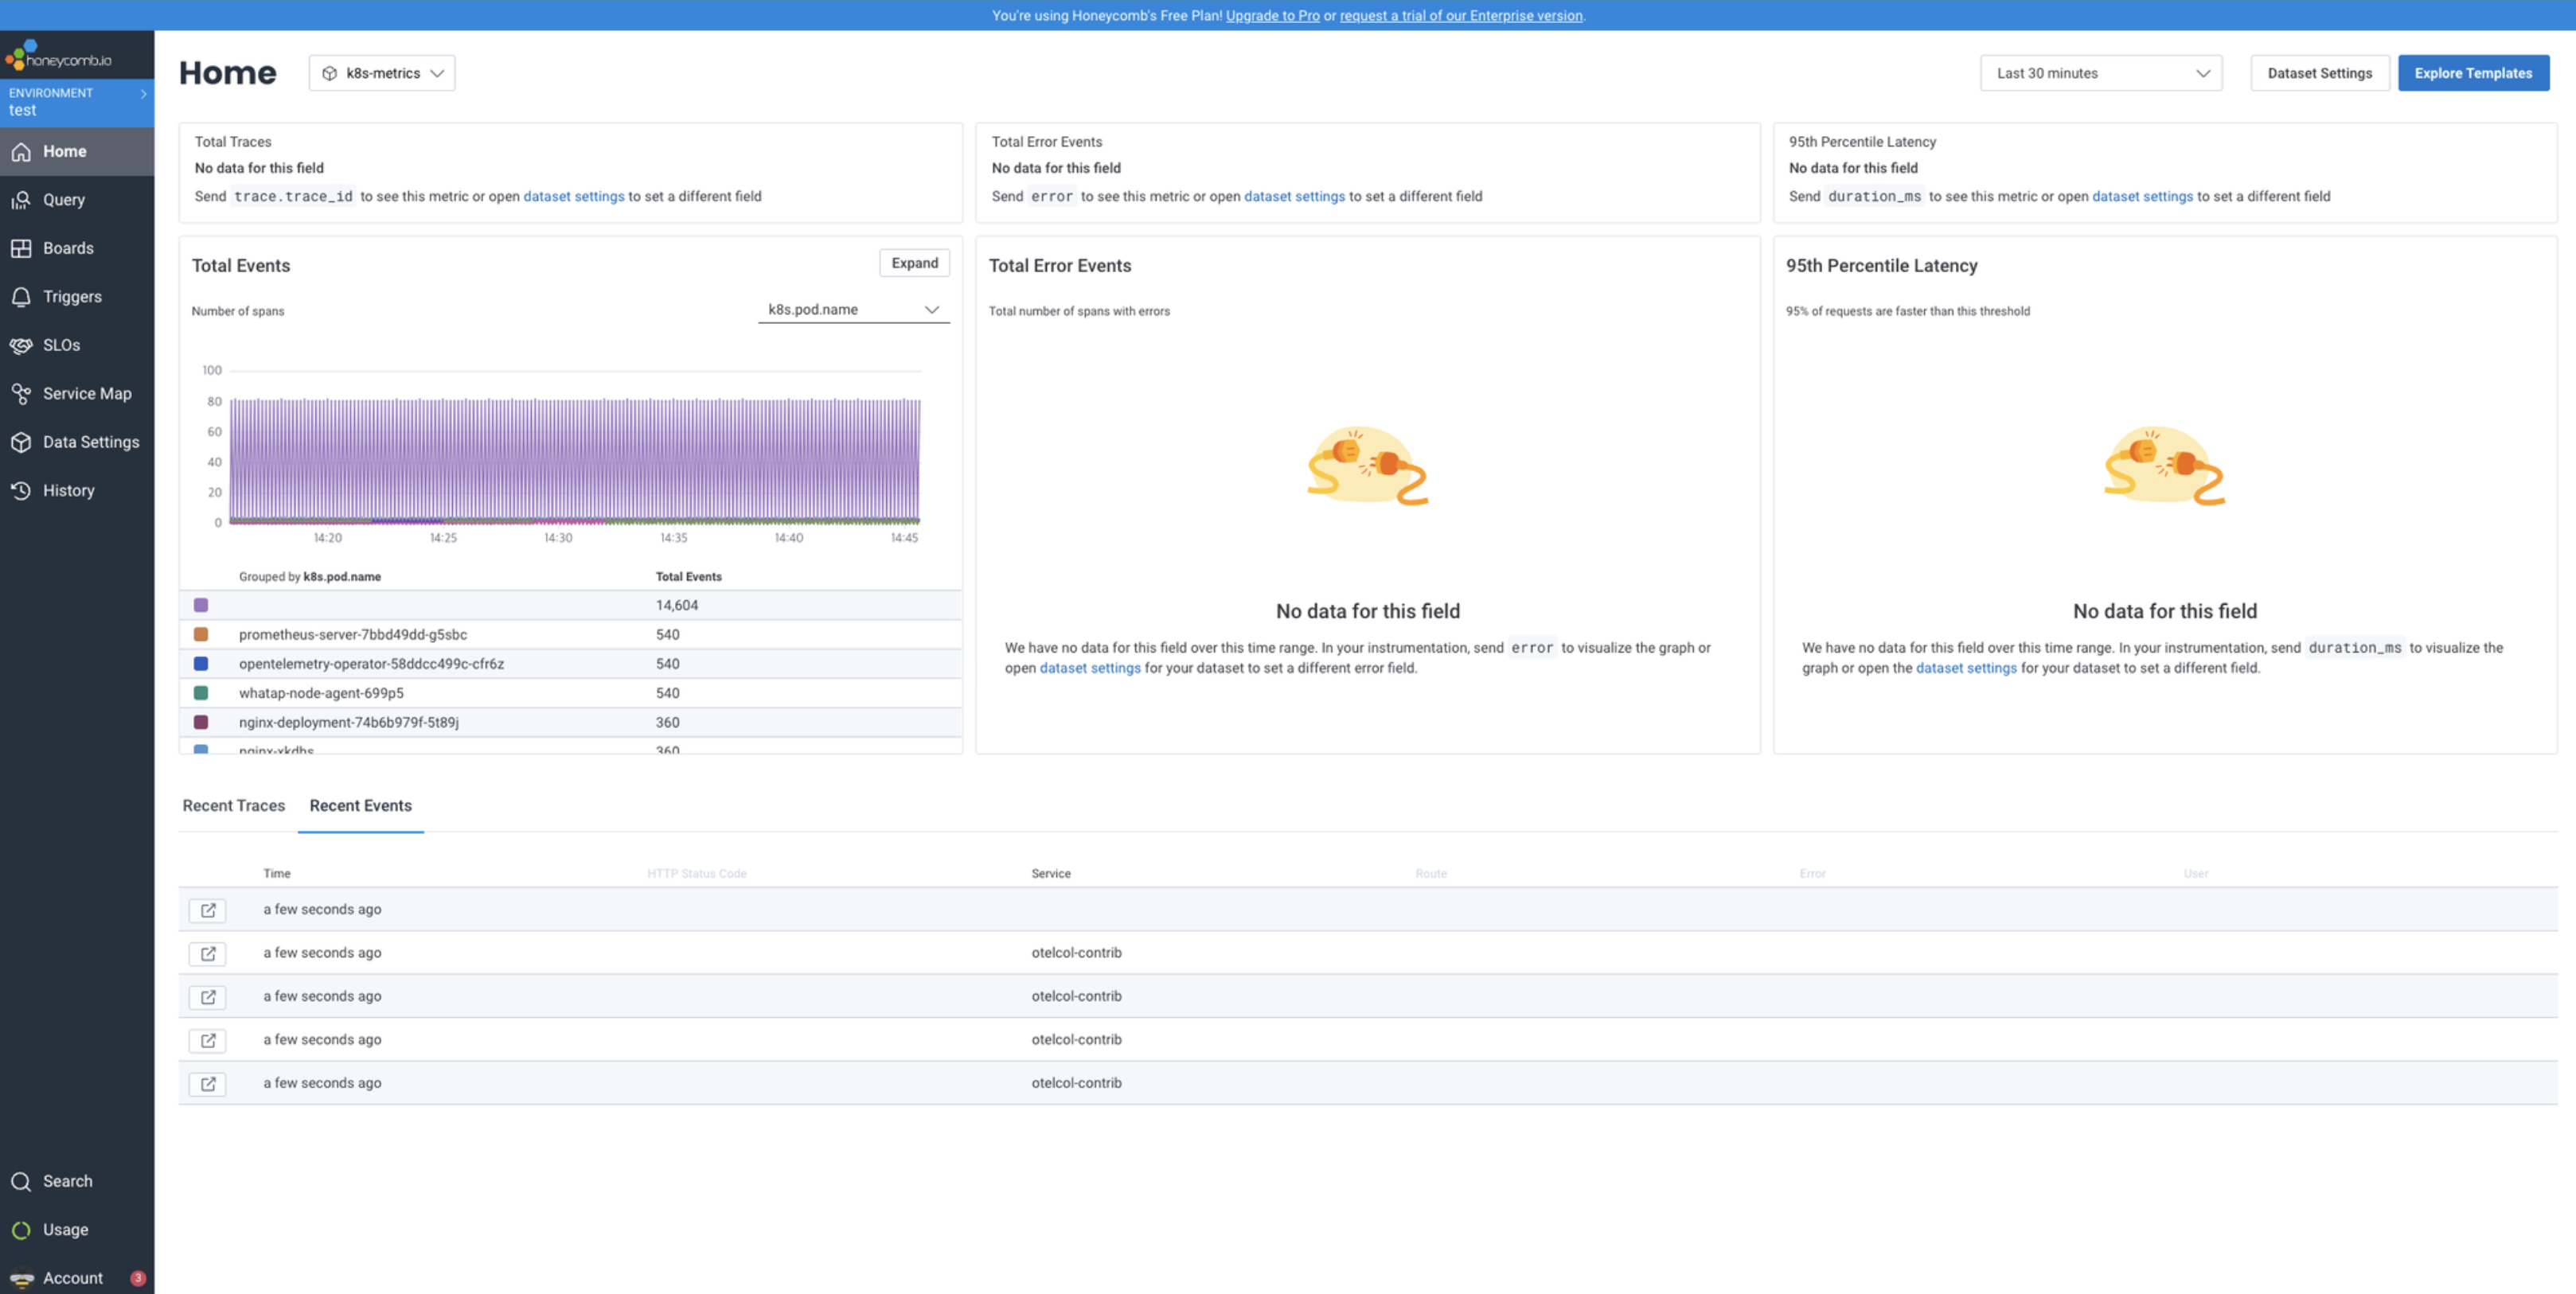The height and width of the screenshot is (1294, 2576).
Task: Switch to the Recent Traces tab
Action: click(233, 806)
